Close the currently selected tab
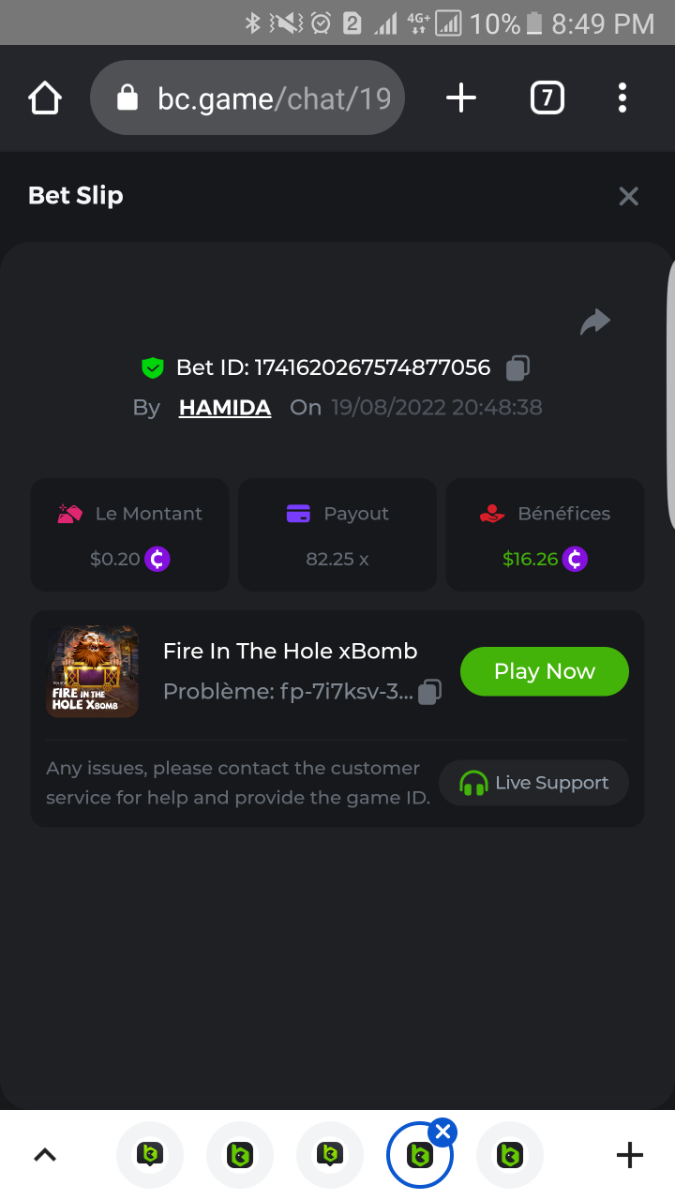Viewport: 675px width, 1200px height. point(444,1132)
